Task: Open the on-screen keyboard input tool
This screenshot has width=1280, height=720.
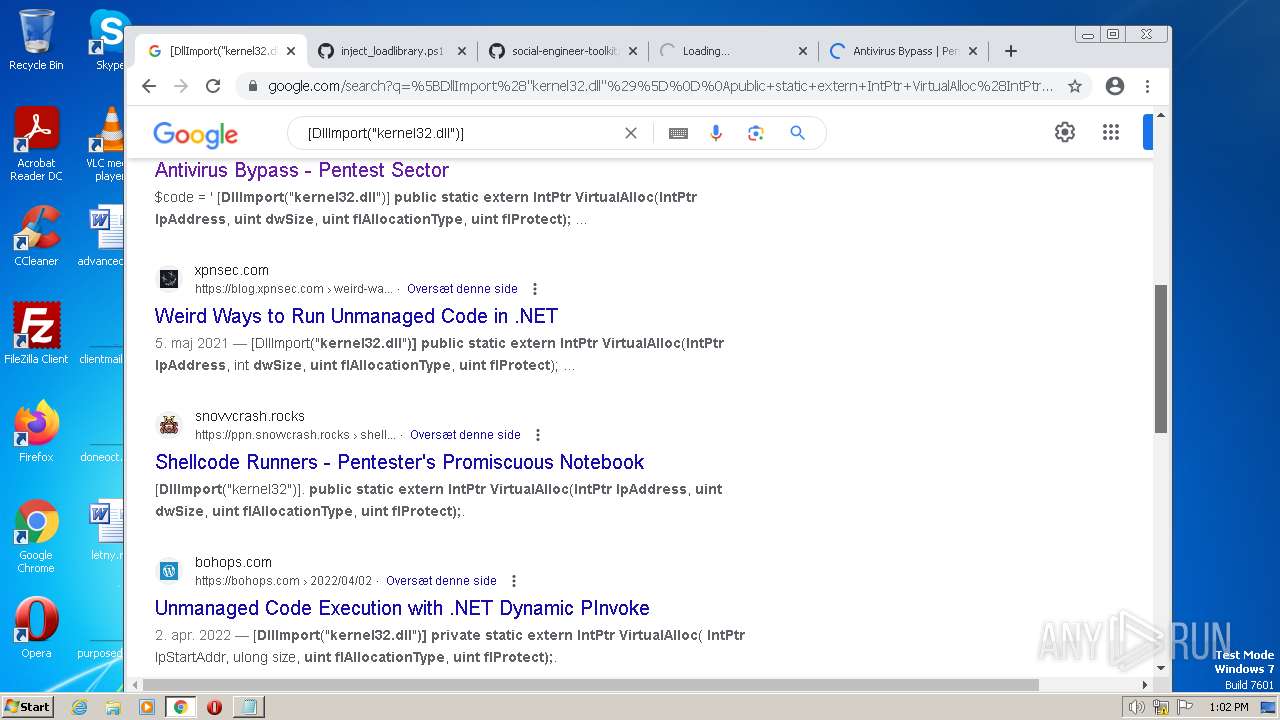Action: coord(678,133)
